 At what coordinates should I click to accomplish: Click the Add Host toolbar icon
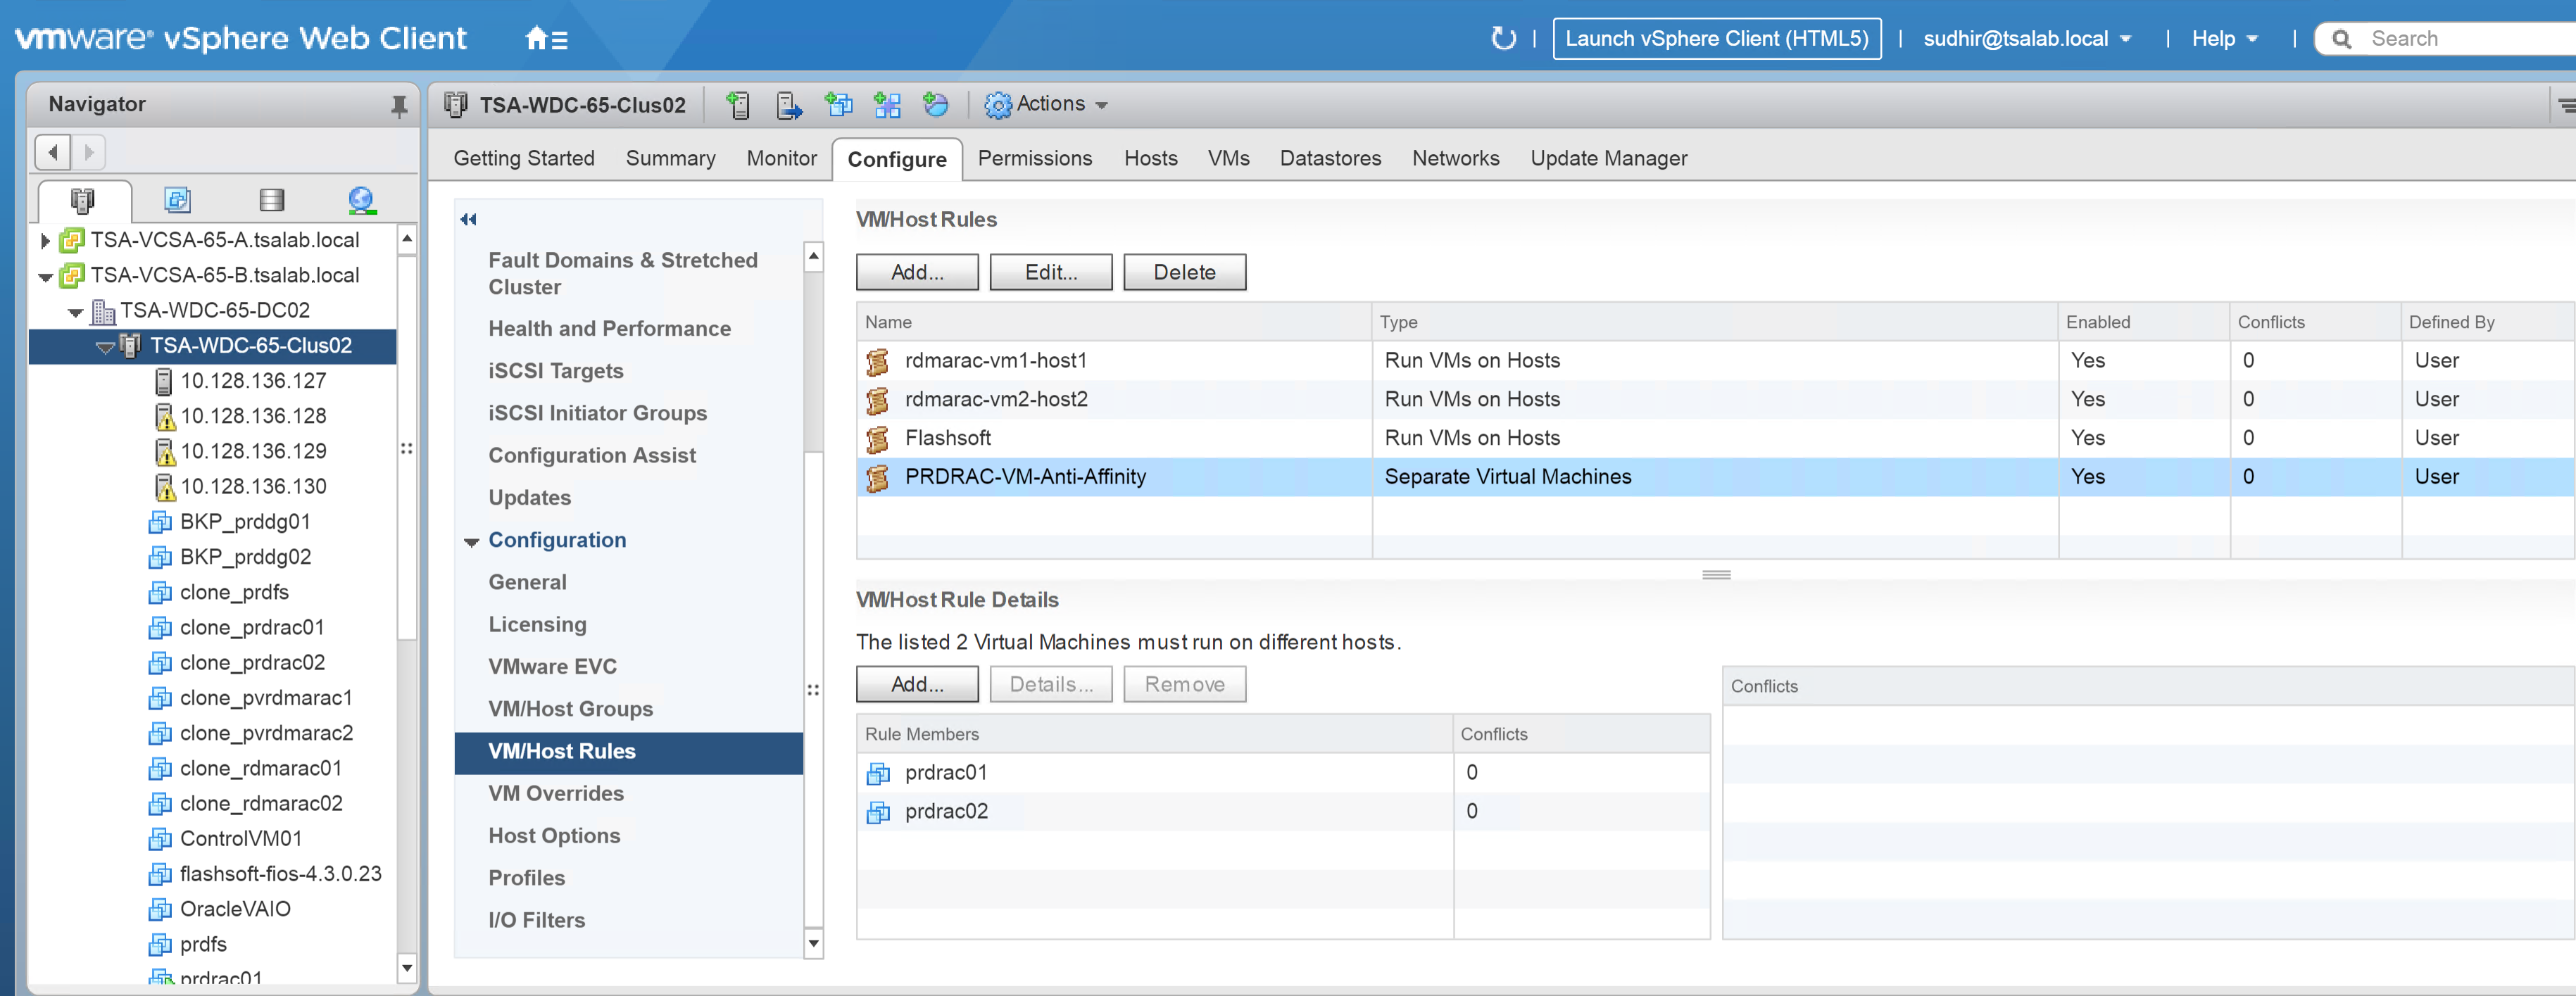point(738,105)
